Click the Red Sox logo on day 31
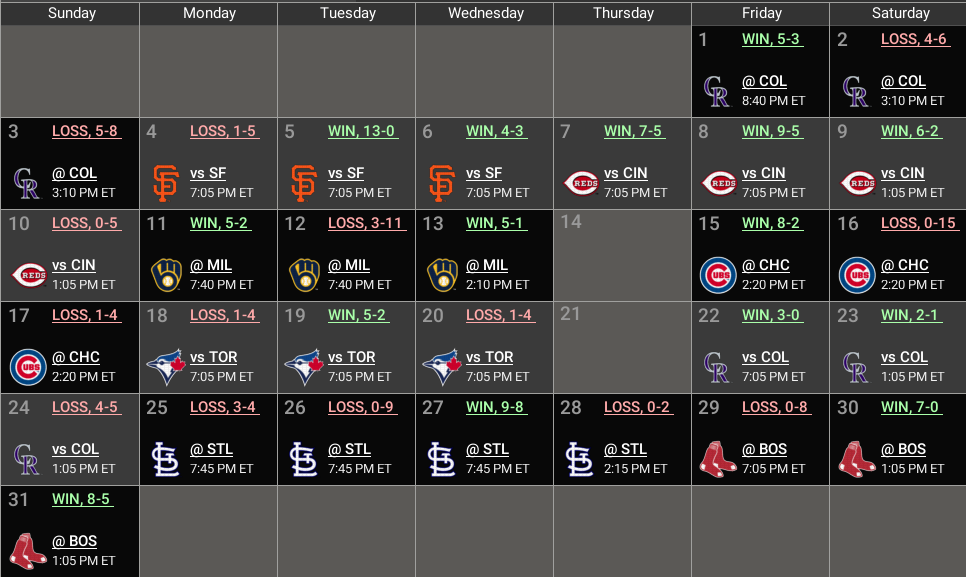The width and height of the screenshot is (966, 577). (x=27, y=551)
